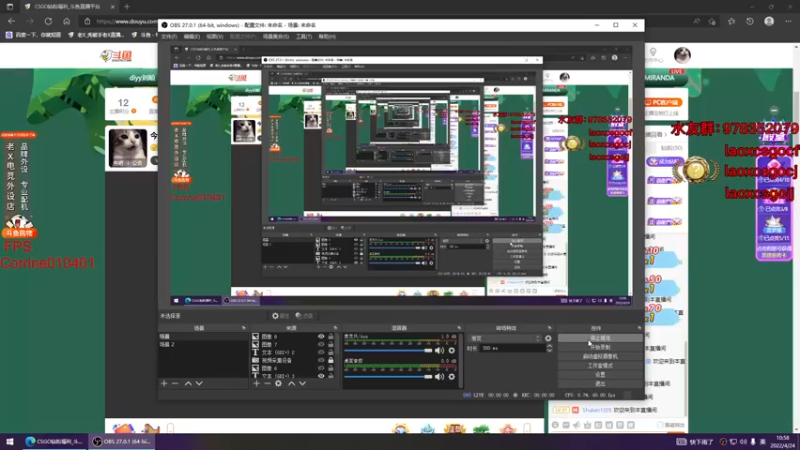800x450 pixels.
Task: Click the source properties gear button (属性)
Action: point(280,316)
